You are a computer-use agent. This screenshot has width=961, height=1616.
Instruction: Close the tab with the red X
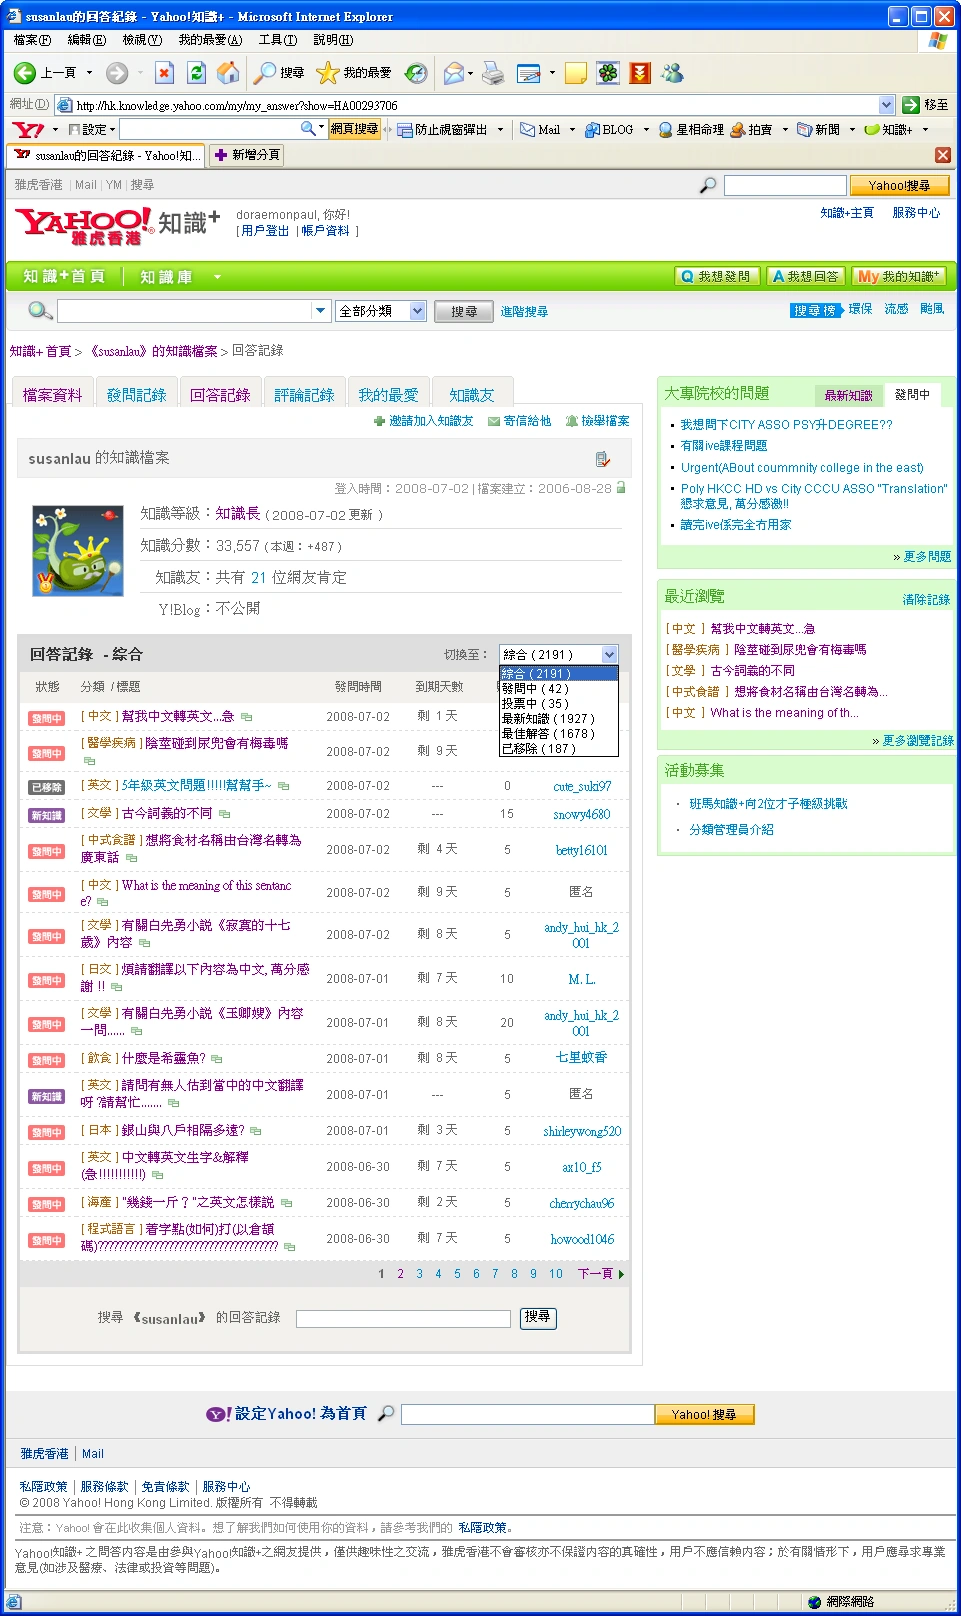tap(943, 155)
